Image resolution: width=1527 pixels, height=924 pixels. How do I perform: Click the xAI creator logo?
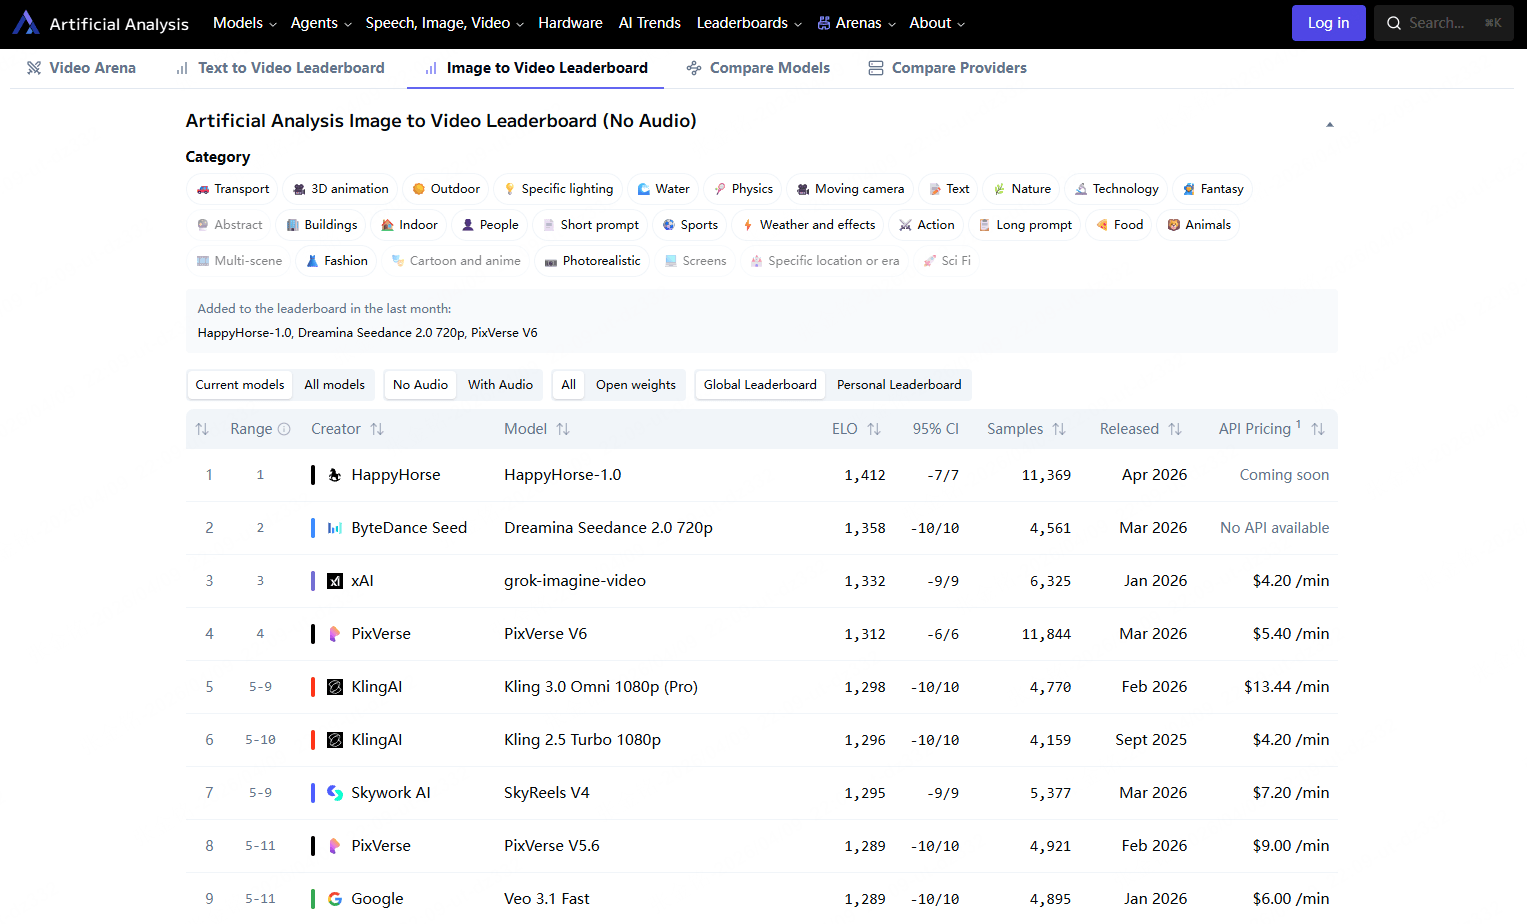pyautogui.click(x=334, y=580)
